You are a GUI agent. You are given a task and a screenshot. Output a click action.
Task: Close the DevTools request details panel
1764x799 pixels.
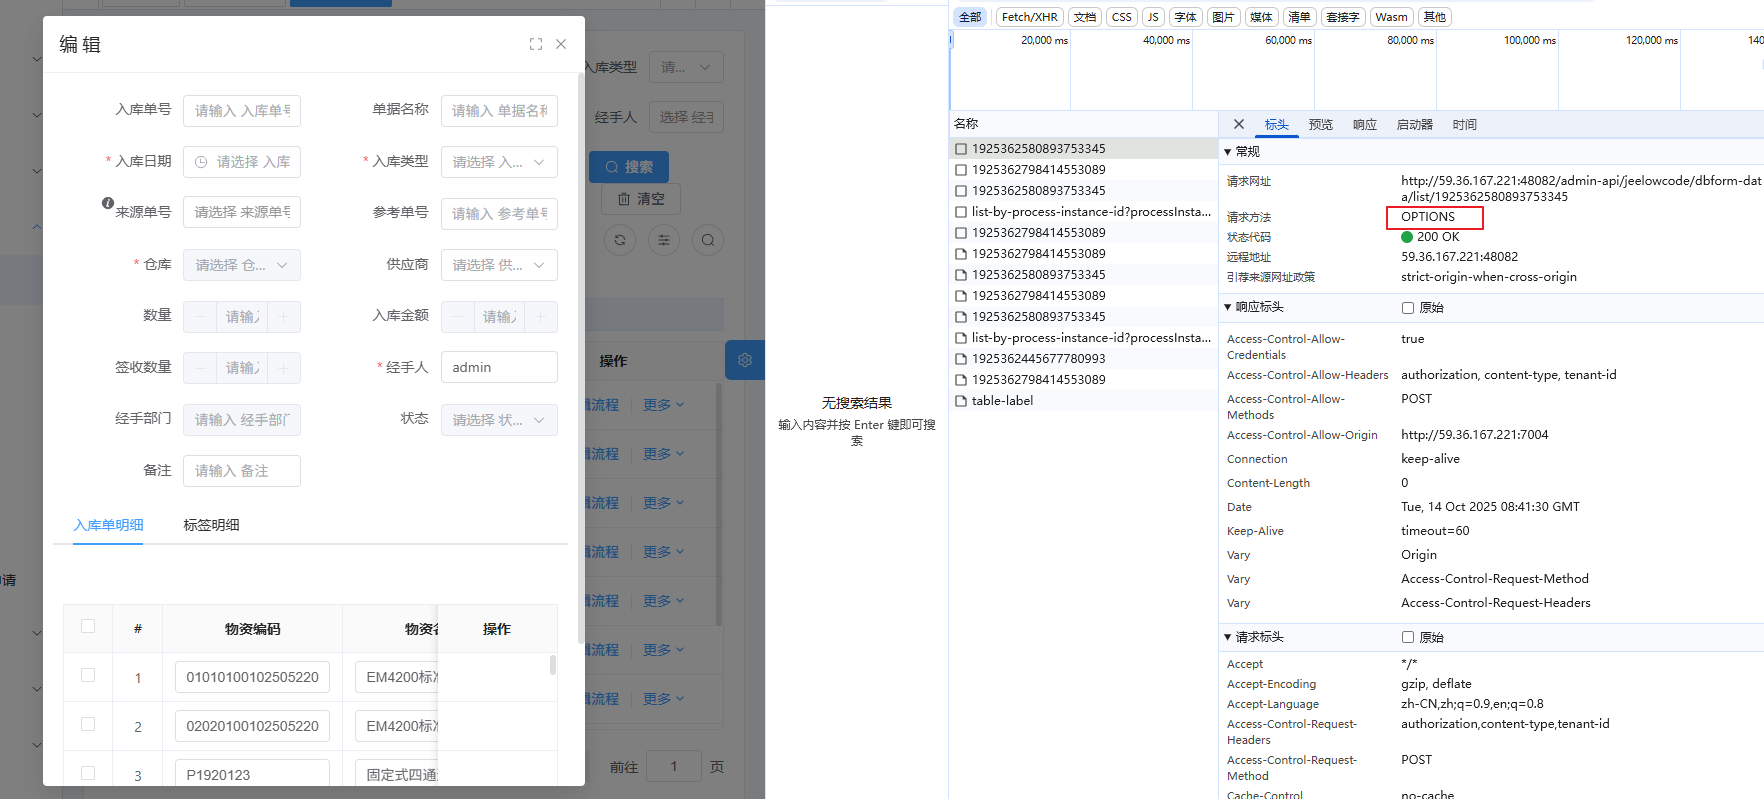1239,124
